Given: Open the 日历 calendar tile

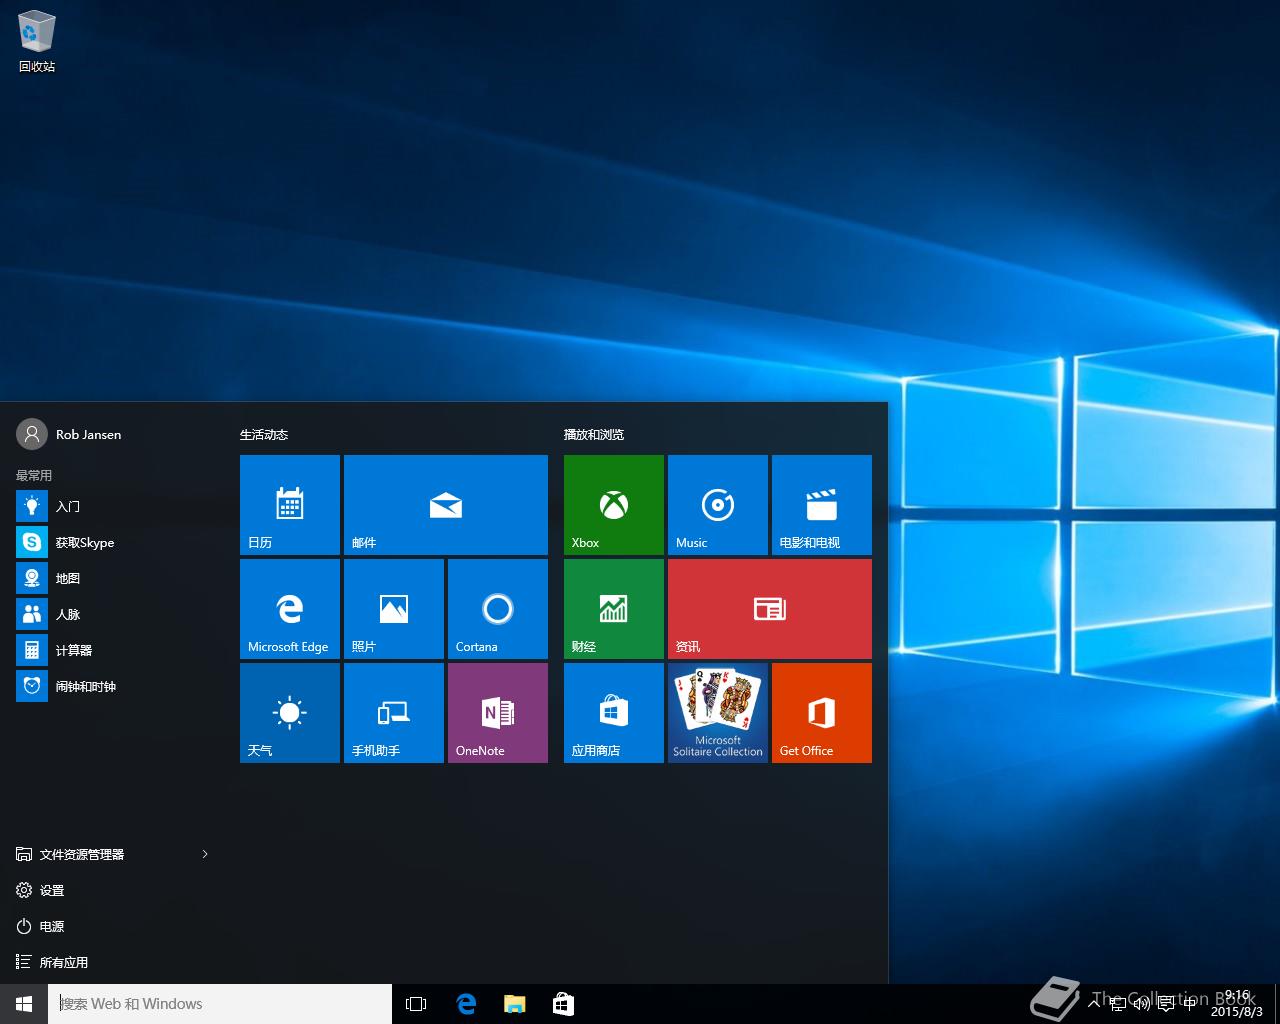Looking at the screenshot, I should 290,505.
